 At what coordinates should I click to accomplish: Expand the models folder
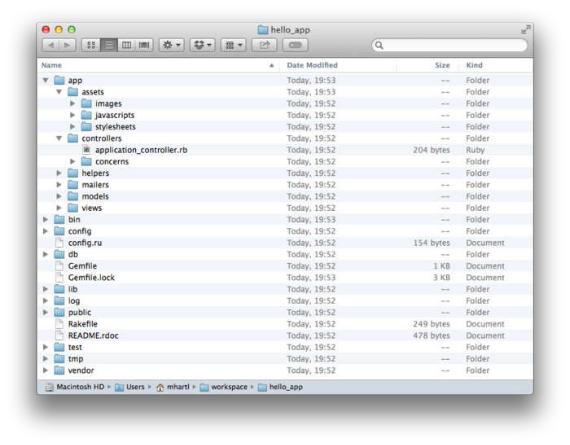pos(59,196)
